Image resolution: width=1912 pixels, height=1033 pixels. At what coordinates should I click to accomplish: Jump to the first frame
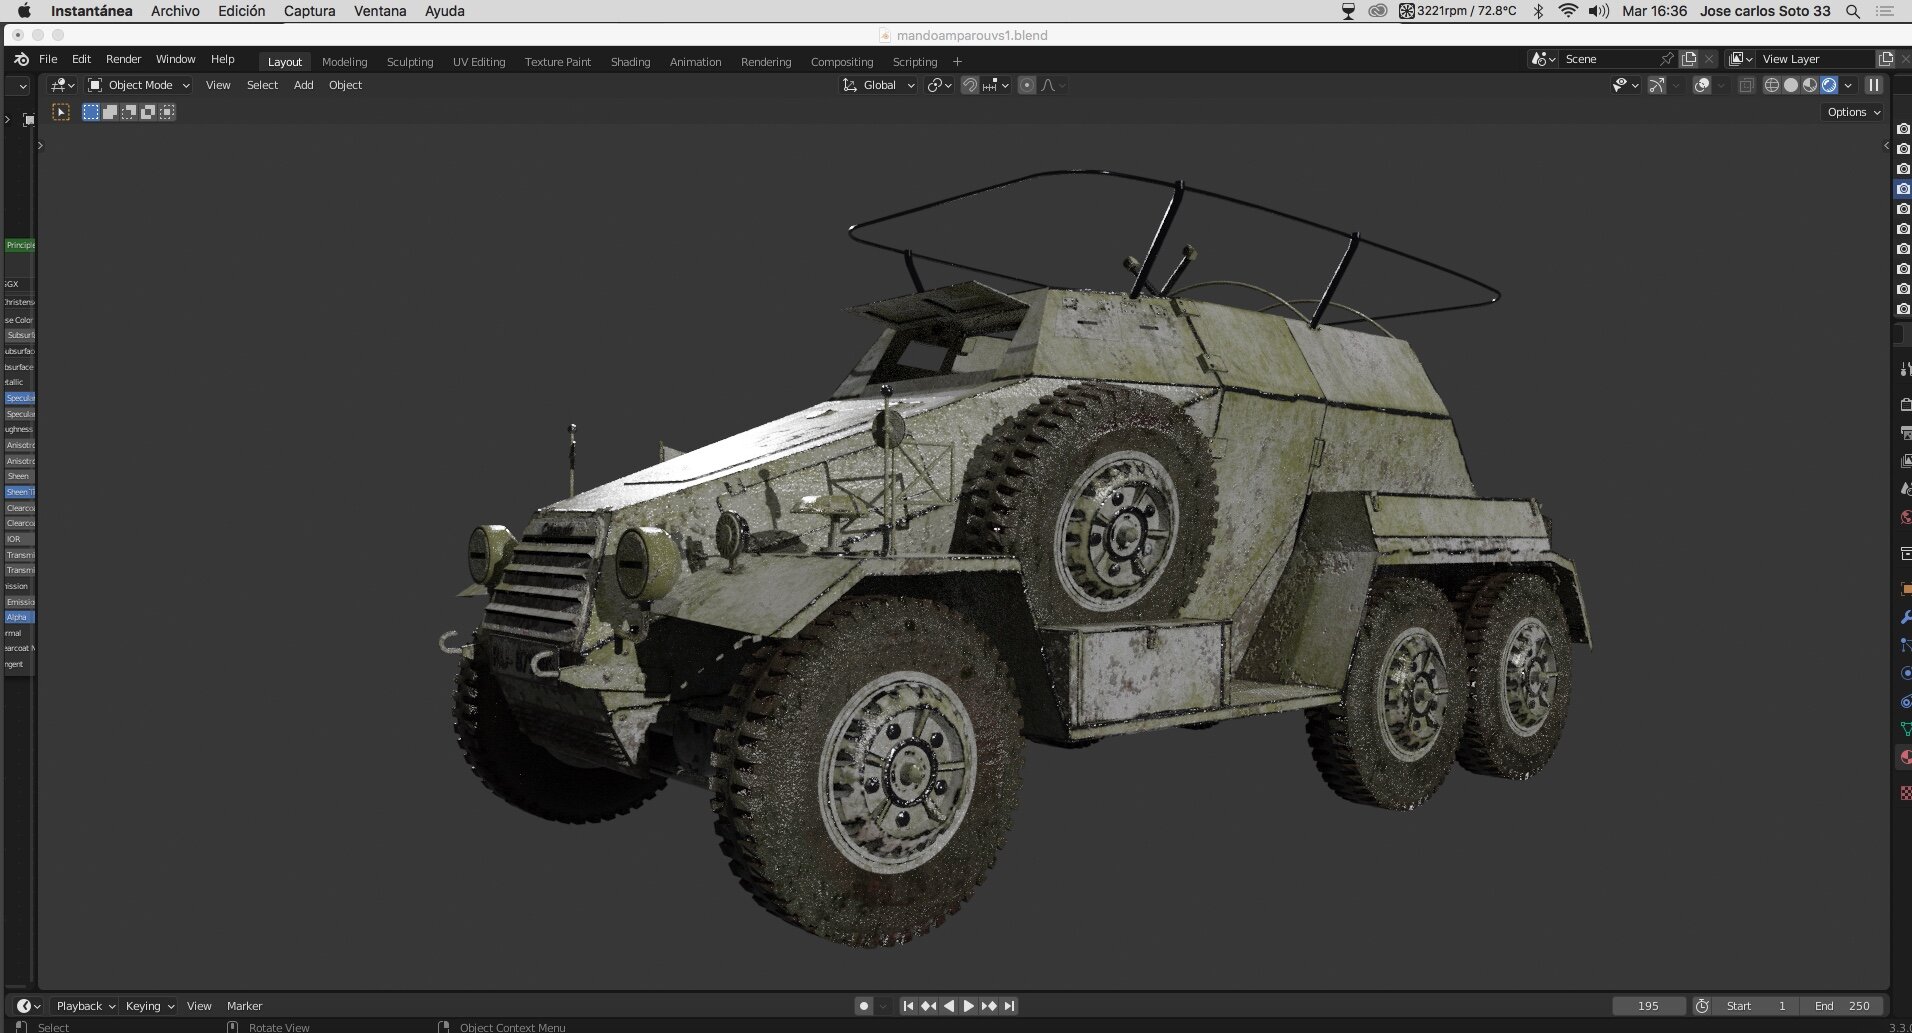click(x=908, y=1006)
